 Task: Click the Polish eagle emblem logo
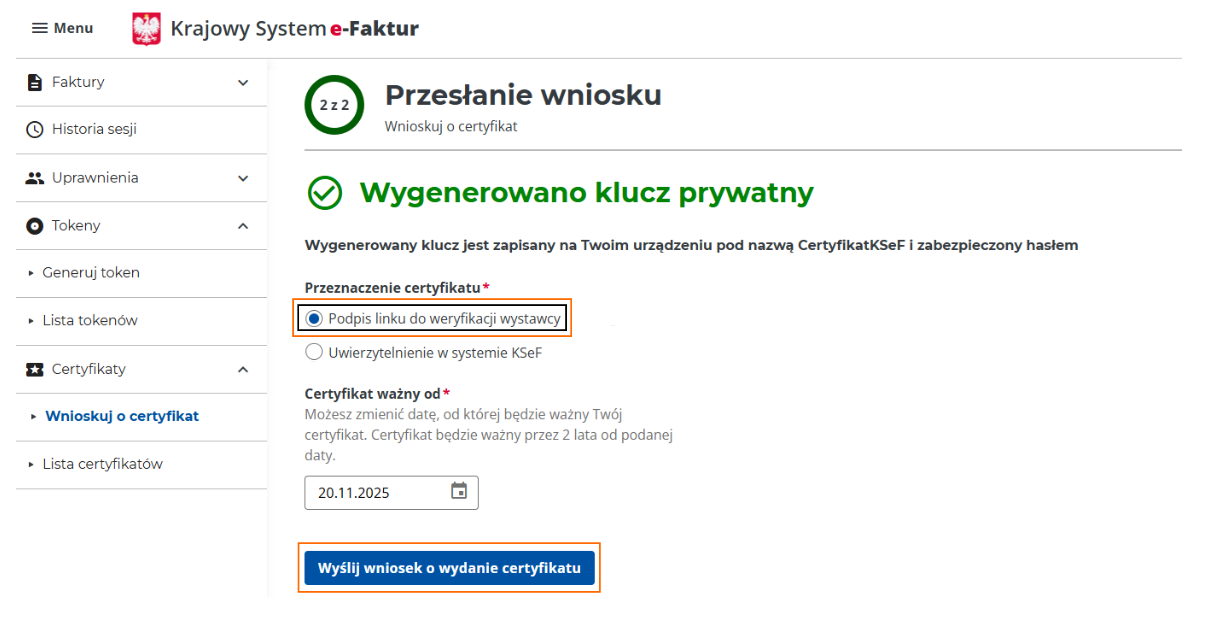pos(146,29)
